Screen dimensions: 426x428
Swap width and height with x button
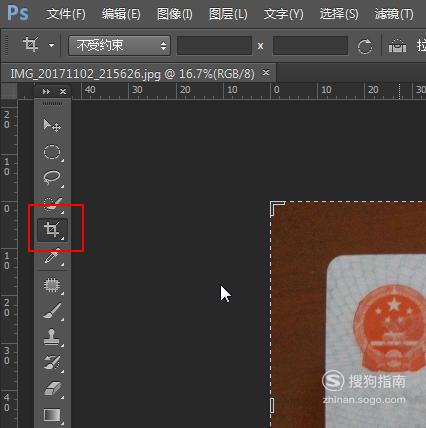click(261, 46)
